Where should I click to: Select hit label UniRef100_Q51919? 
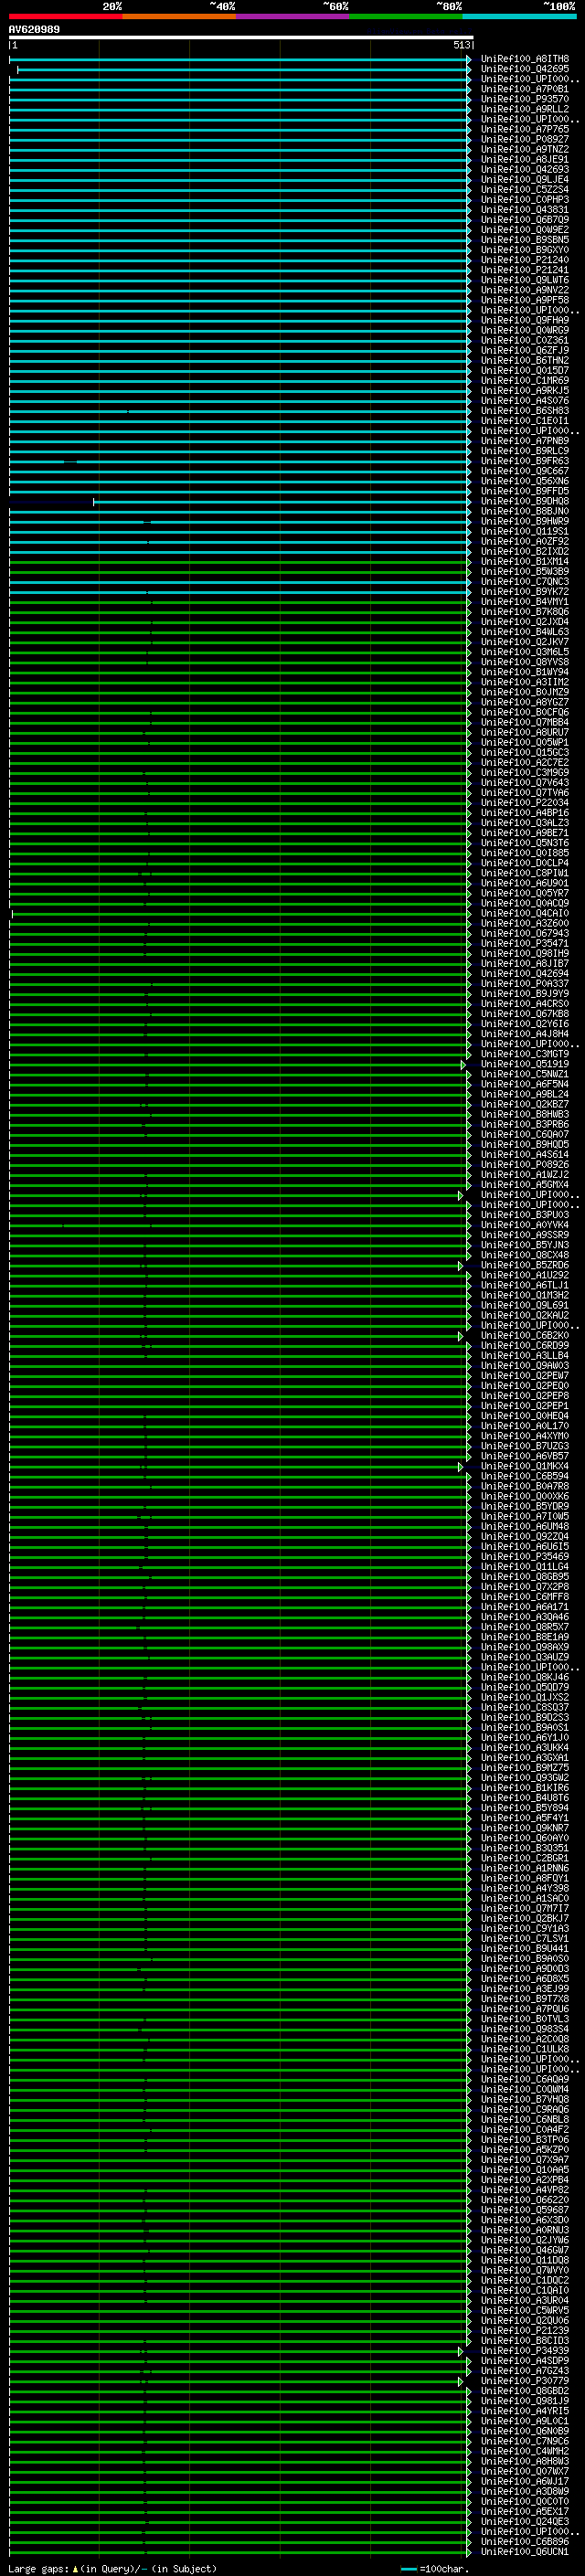point(525,1064)
